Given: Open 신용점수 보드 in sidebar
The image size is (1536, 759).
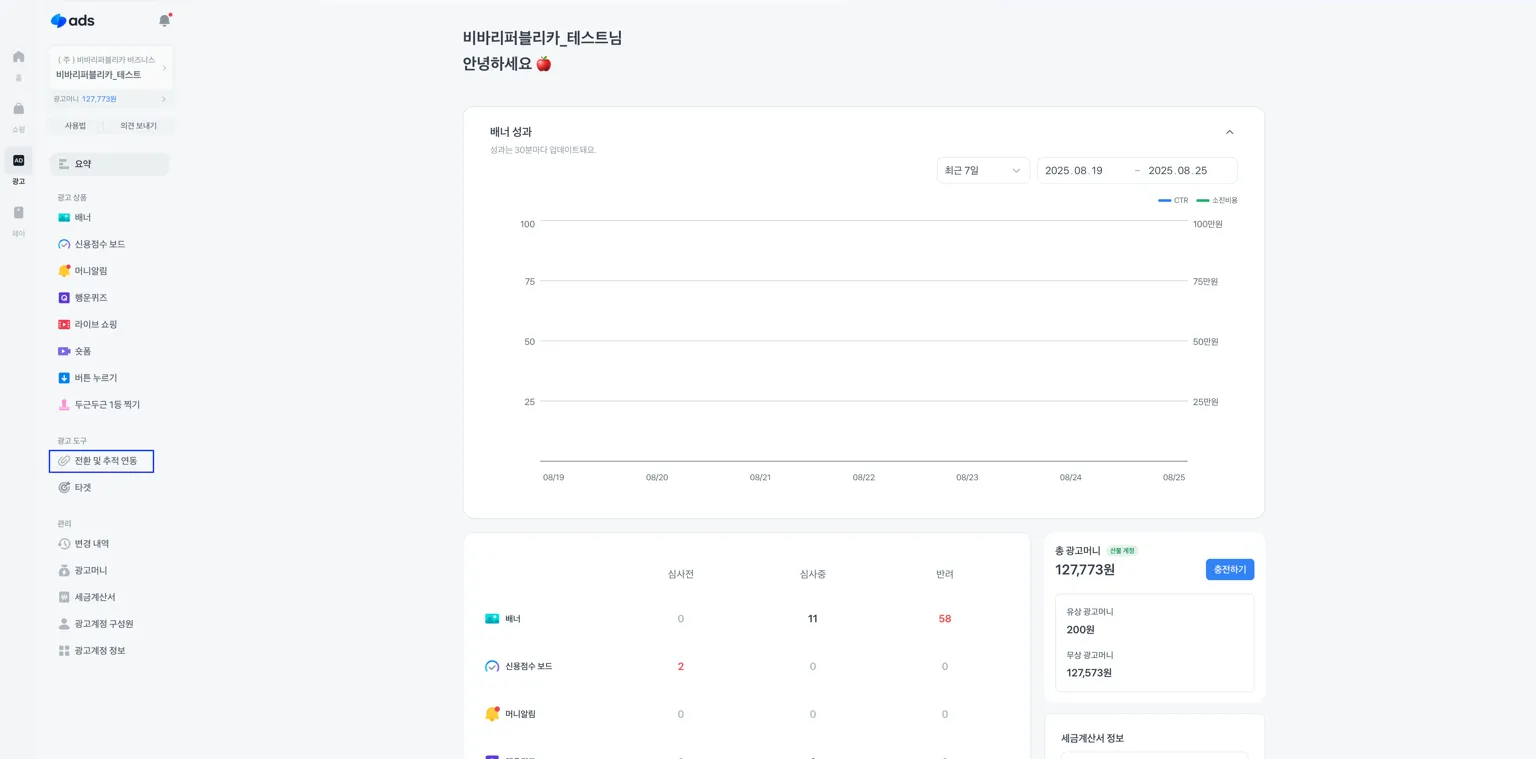Looking at the screenshot, I should 100,244.
